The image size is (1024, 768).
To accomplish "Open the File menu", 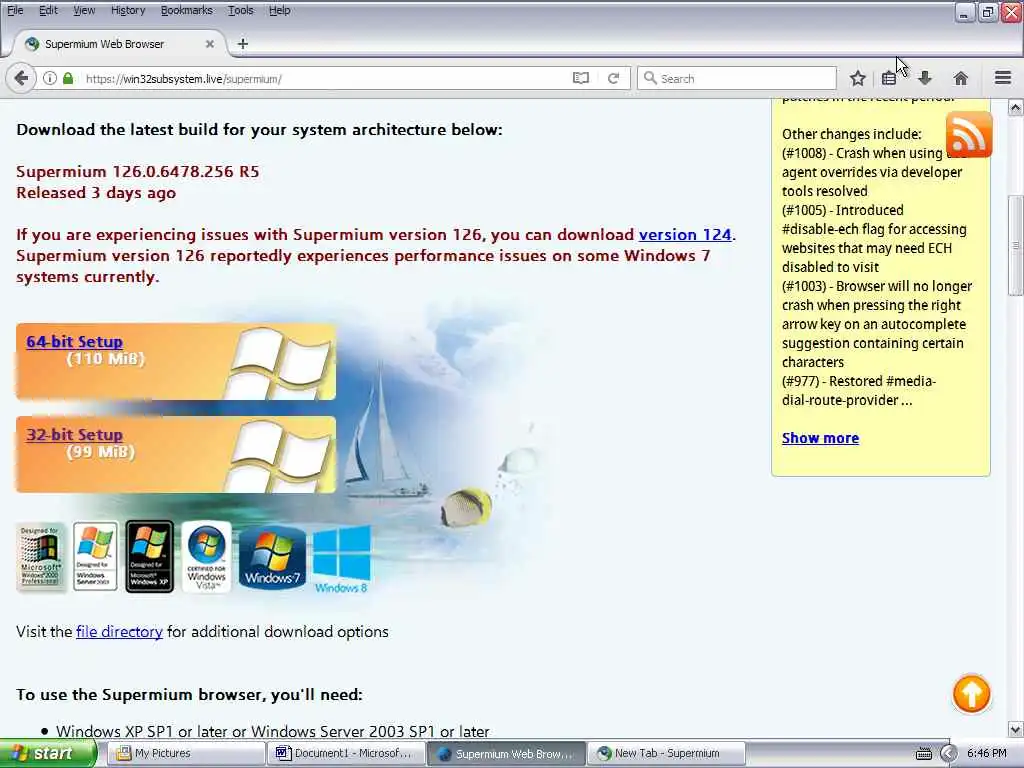I will point(15,10).
